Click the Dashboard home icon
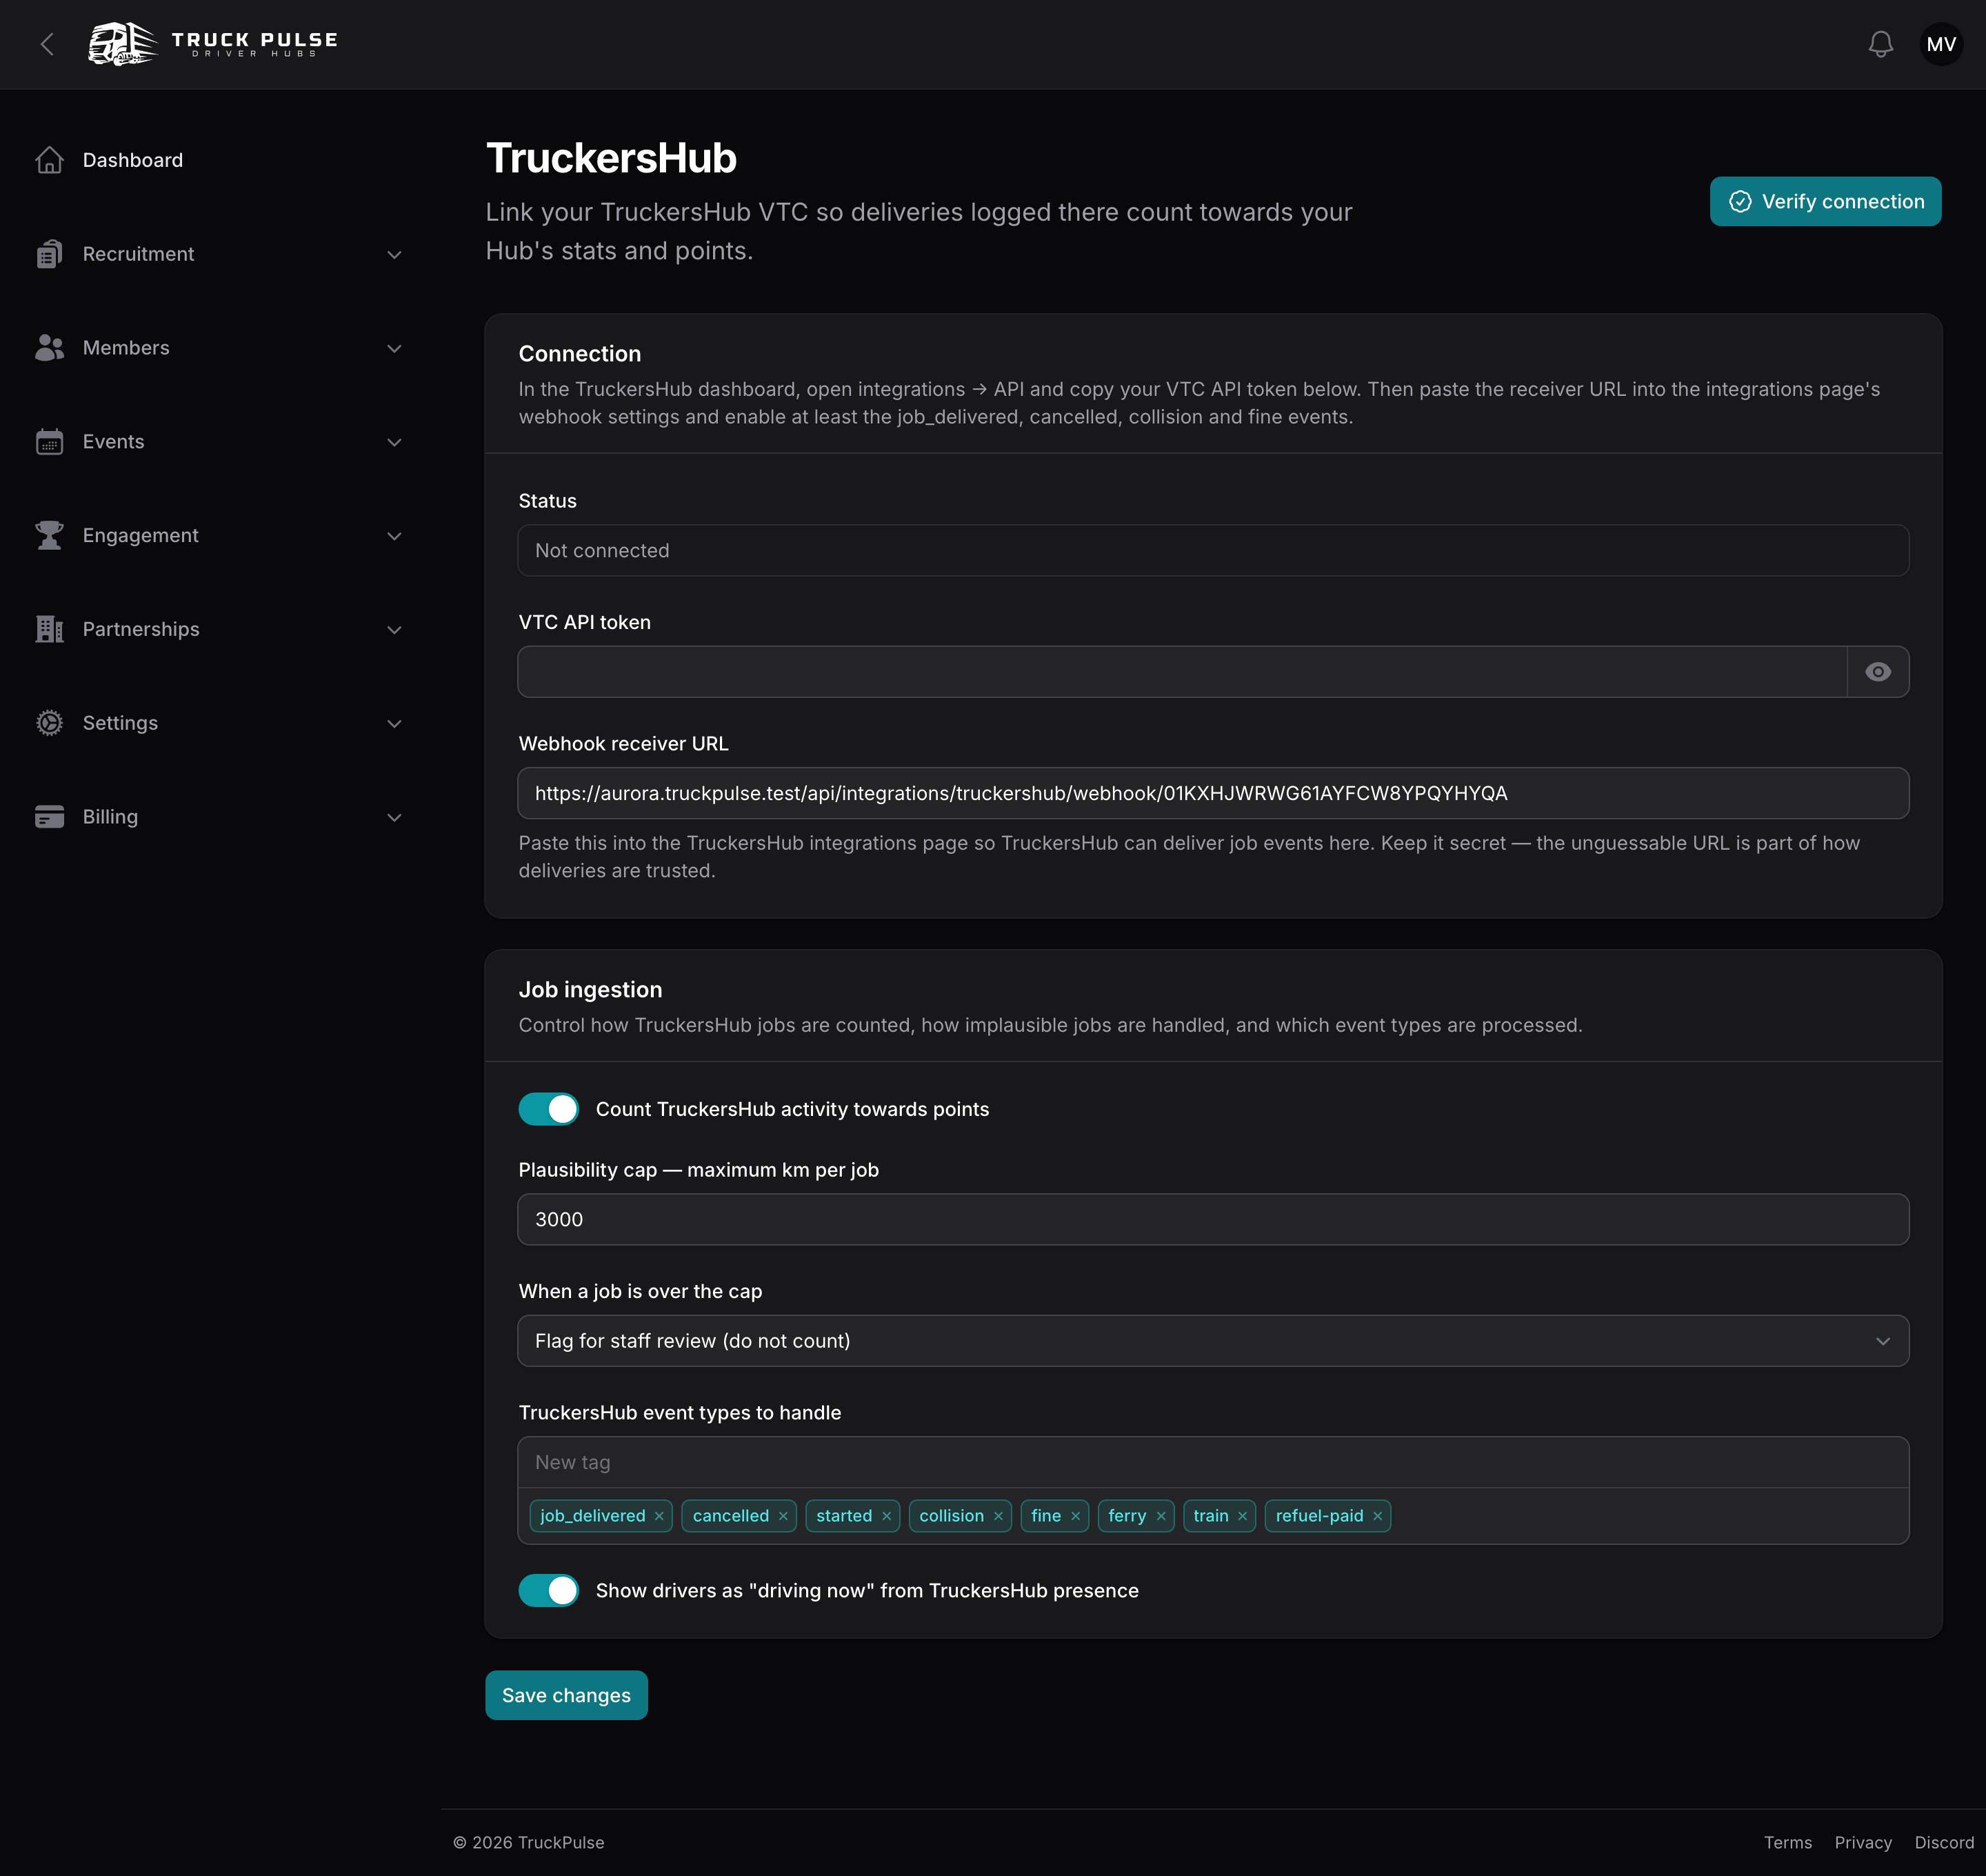Screen dimensions: 1986x1876 (x=49, y=160)
